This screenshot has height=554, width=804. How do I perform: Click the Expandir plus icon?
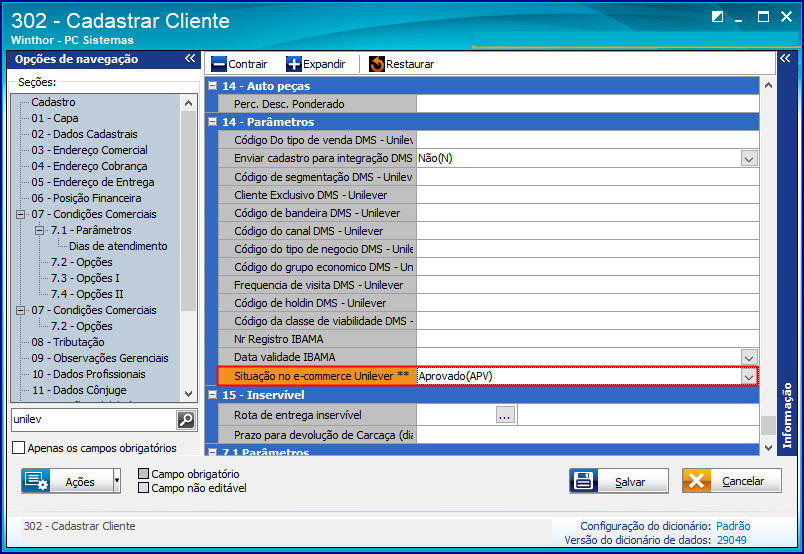coord(294,64)
